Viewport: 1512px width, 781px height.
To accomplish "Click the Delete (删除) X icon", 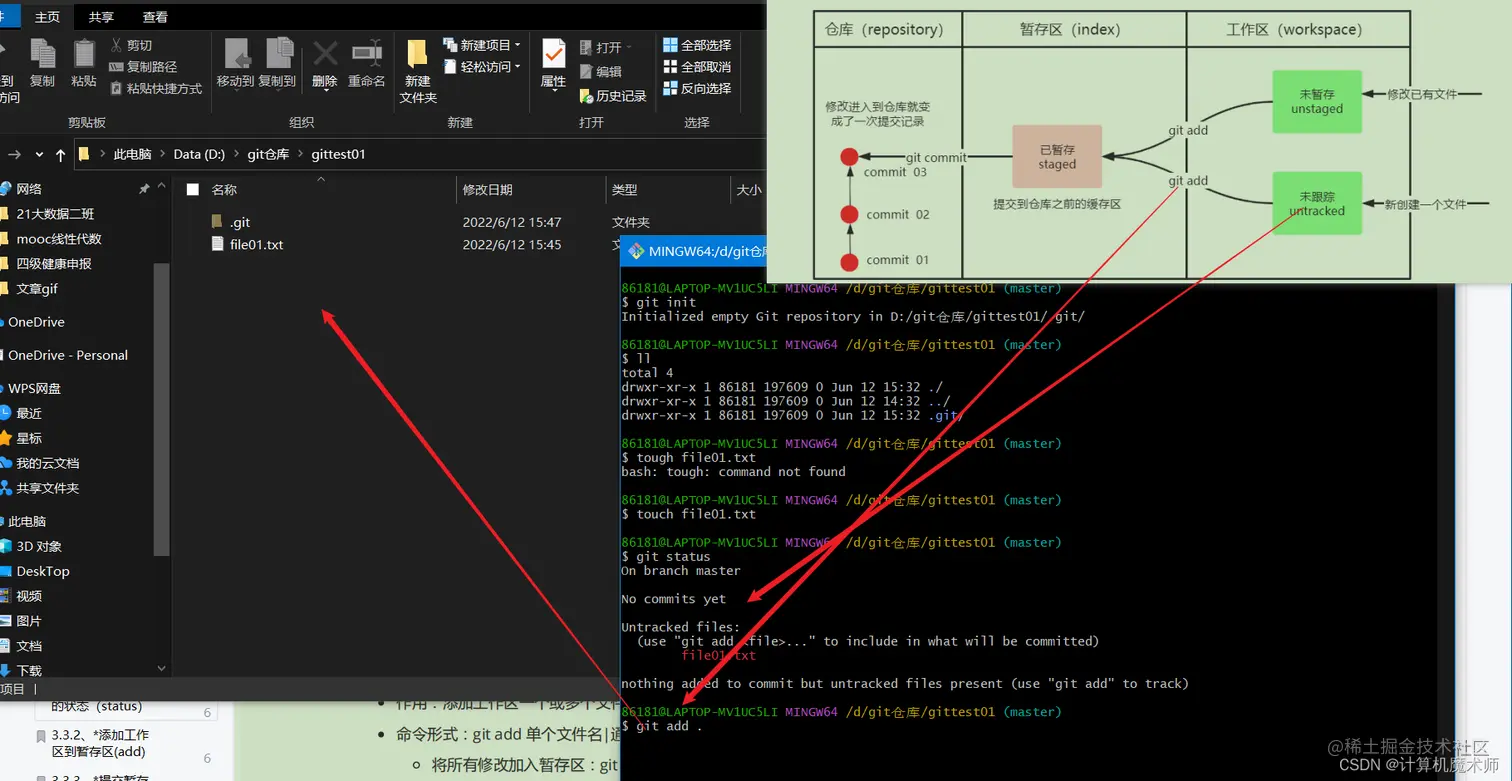I will click(x=325, y=53).
